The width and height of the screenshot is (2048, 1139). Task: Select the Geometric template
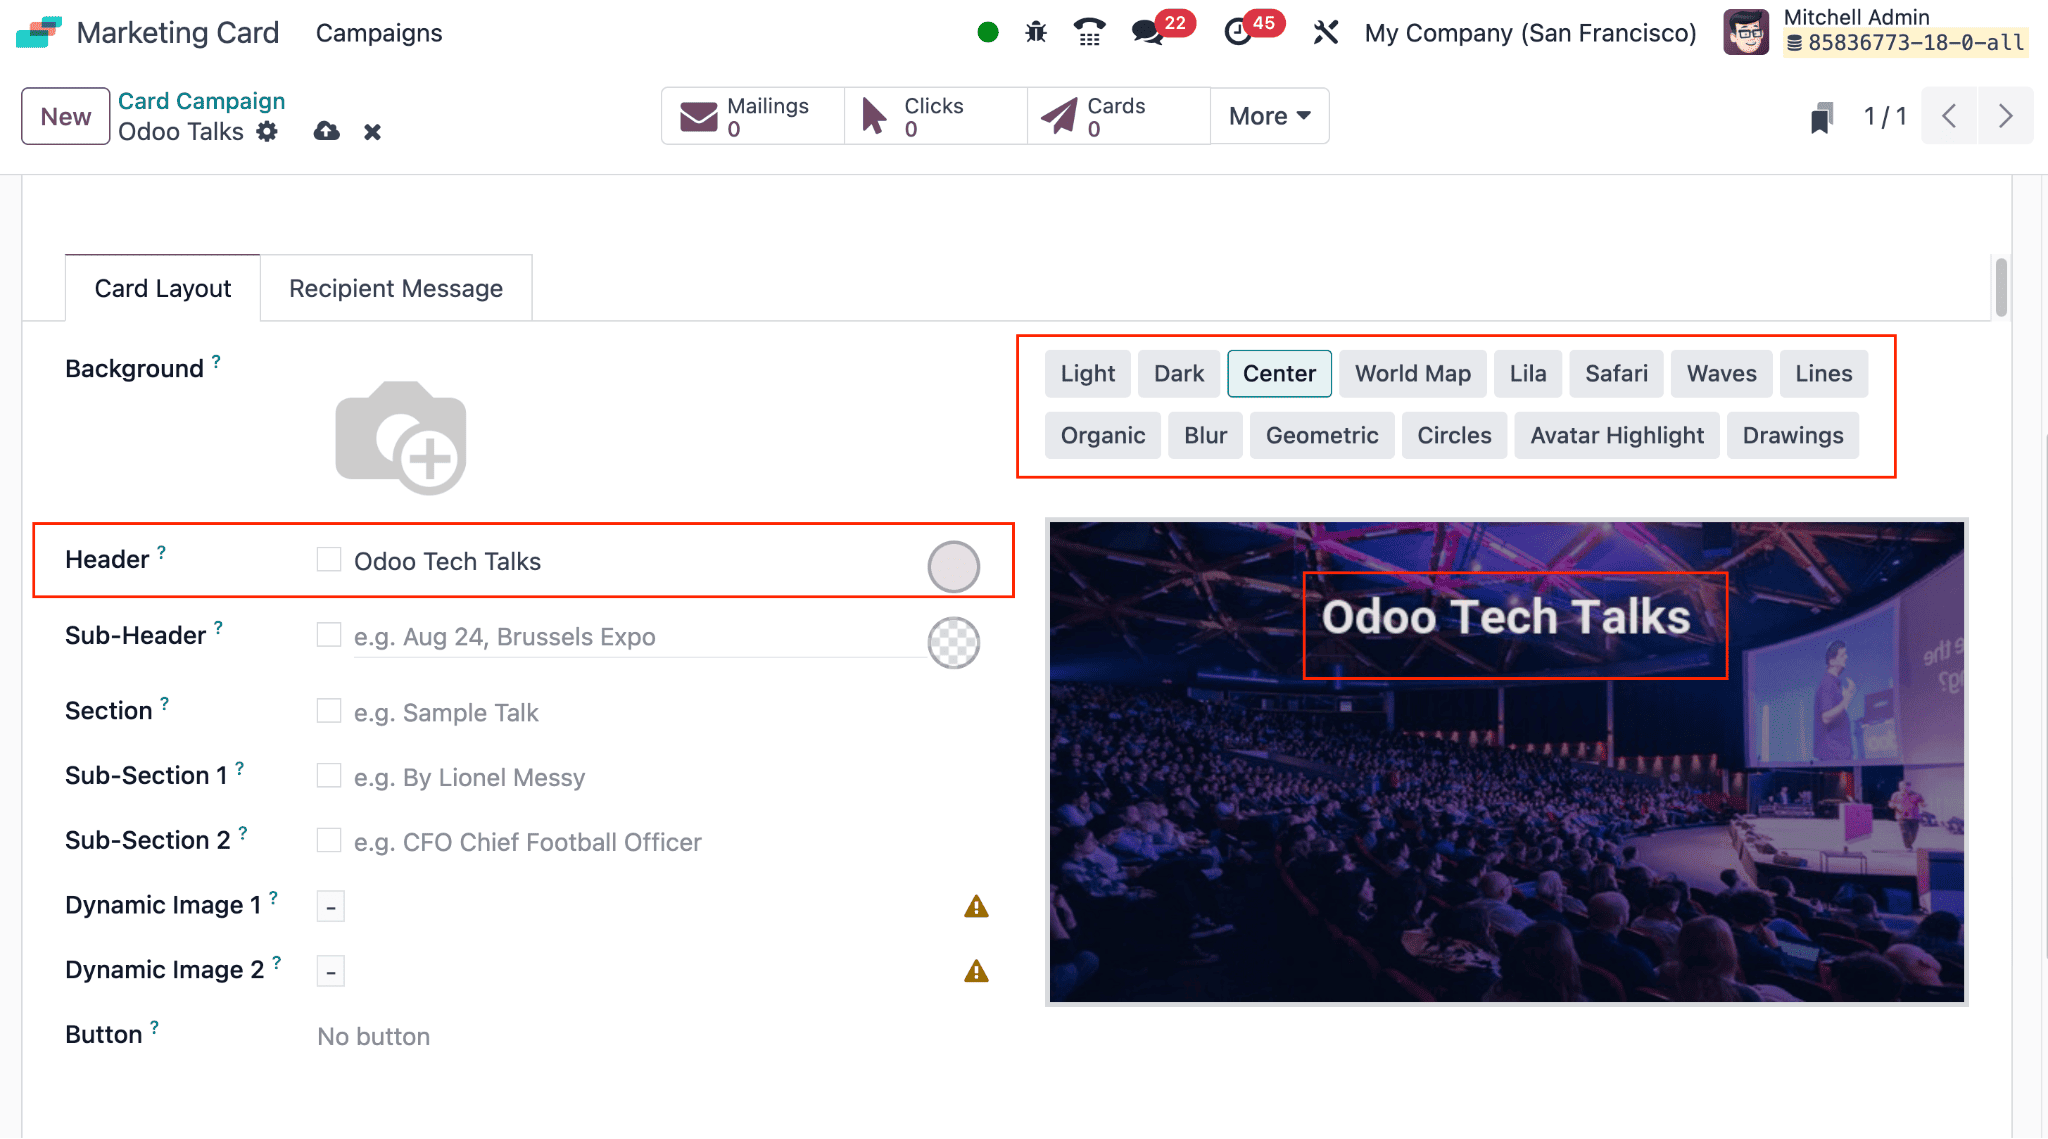coord(1322,436)
